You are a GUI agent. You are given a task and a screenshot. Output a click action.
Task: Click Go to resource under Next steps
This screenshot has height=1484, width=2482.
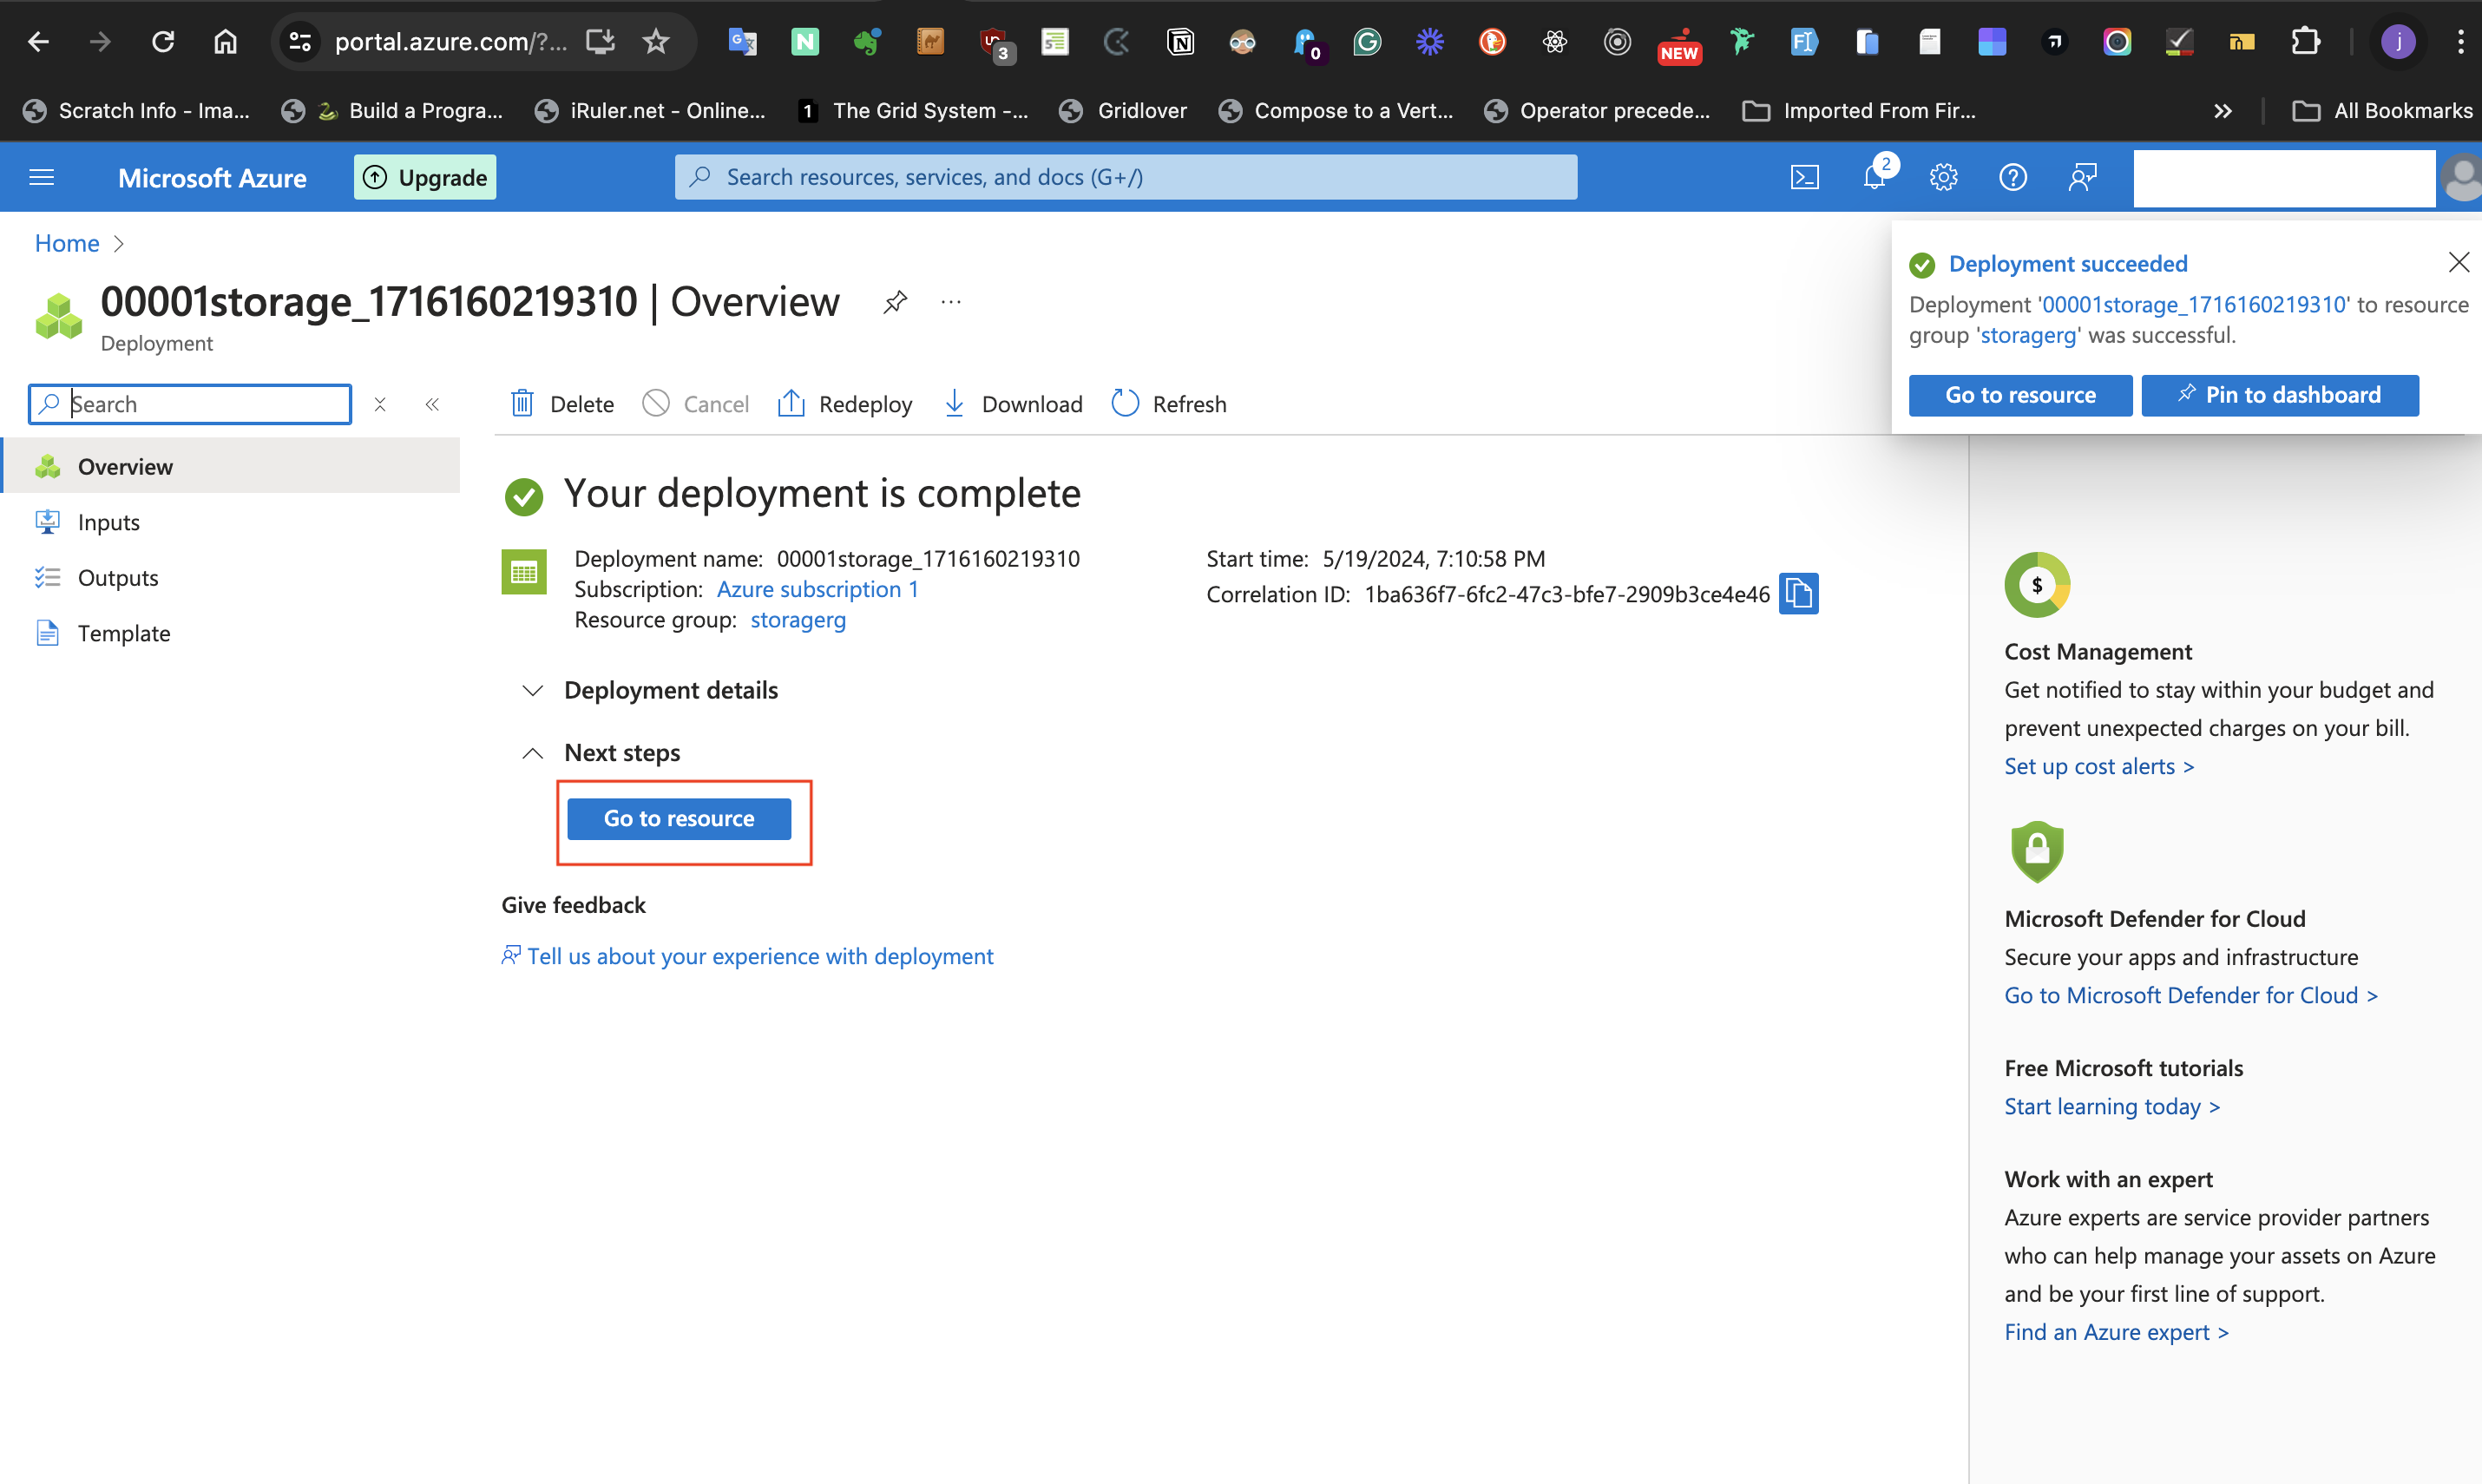[679, 818]
